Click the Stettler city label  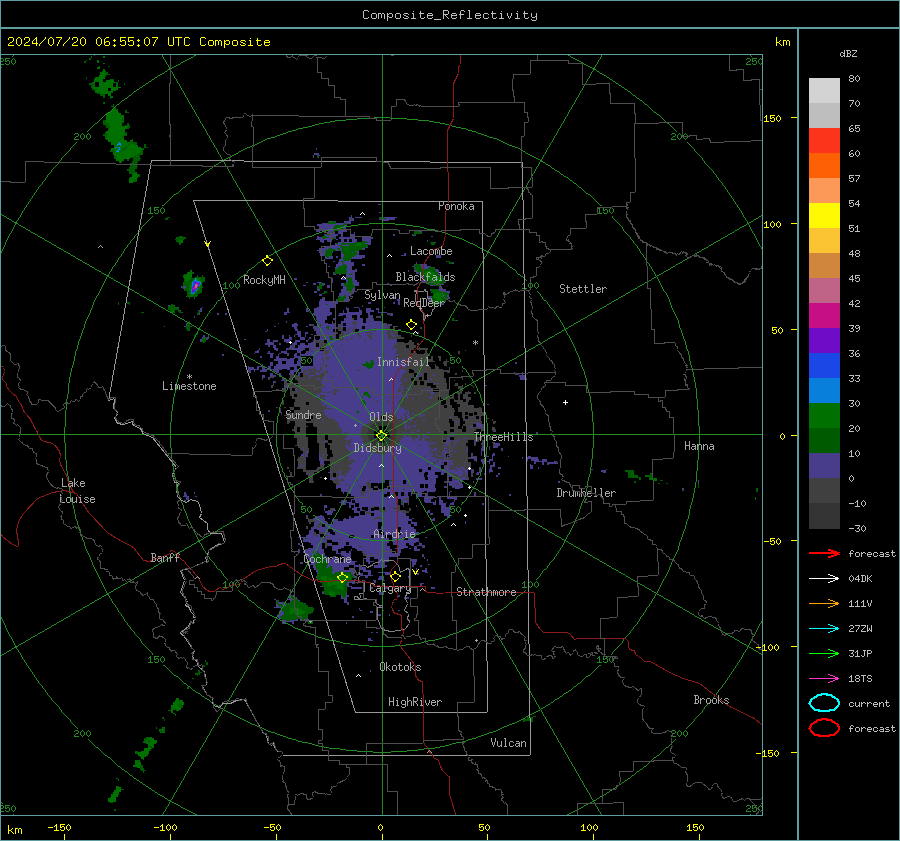pos(583,289)
